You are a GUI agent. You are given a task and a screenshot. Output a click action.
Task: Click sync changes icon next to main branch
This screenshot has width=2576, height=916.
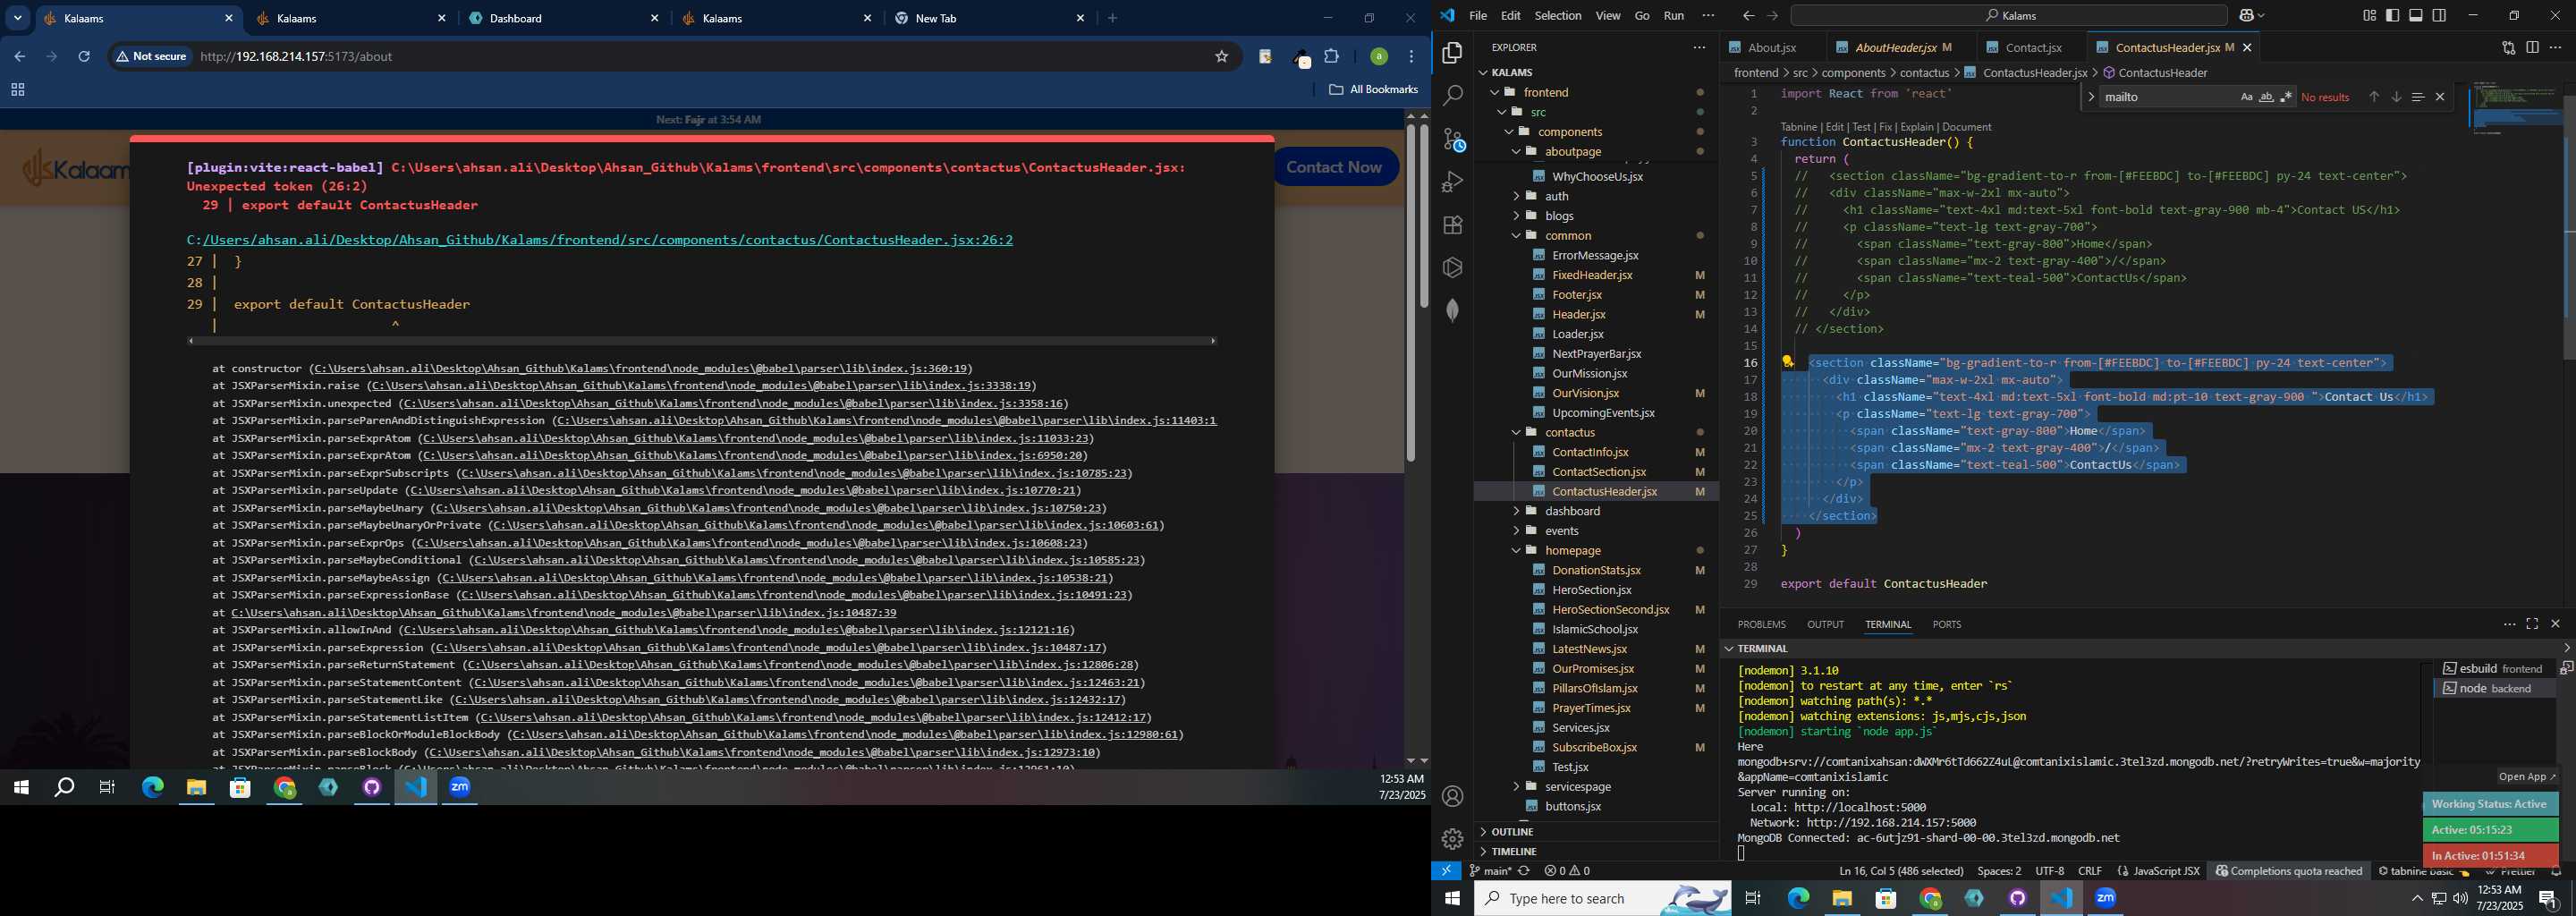click(x=1524, y=871)
